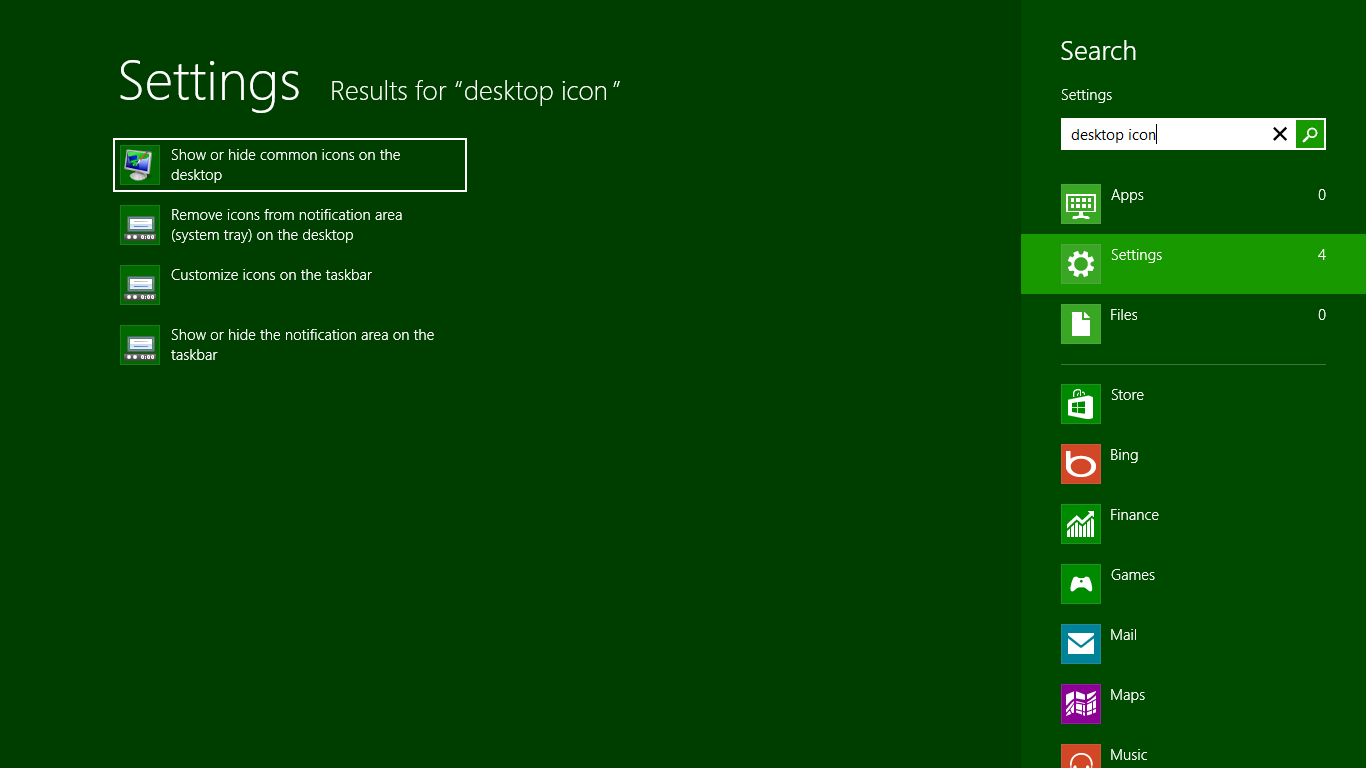Click inside the 'desktop icon' search field
This screenshot has width=1366, height=768.
(x=1160, y=134)
